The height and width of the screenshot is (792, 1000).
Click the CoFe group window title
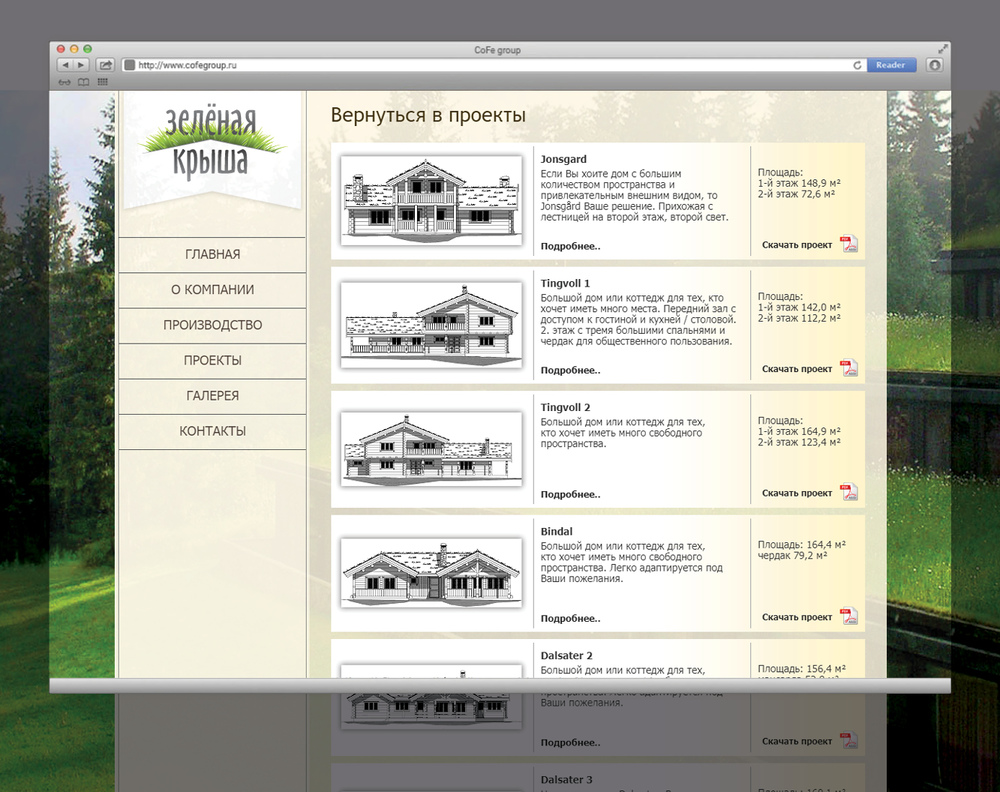pos(497,50)
